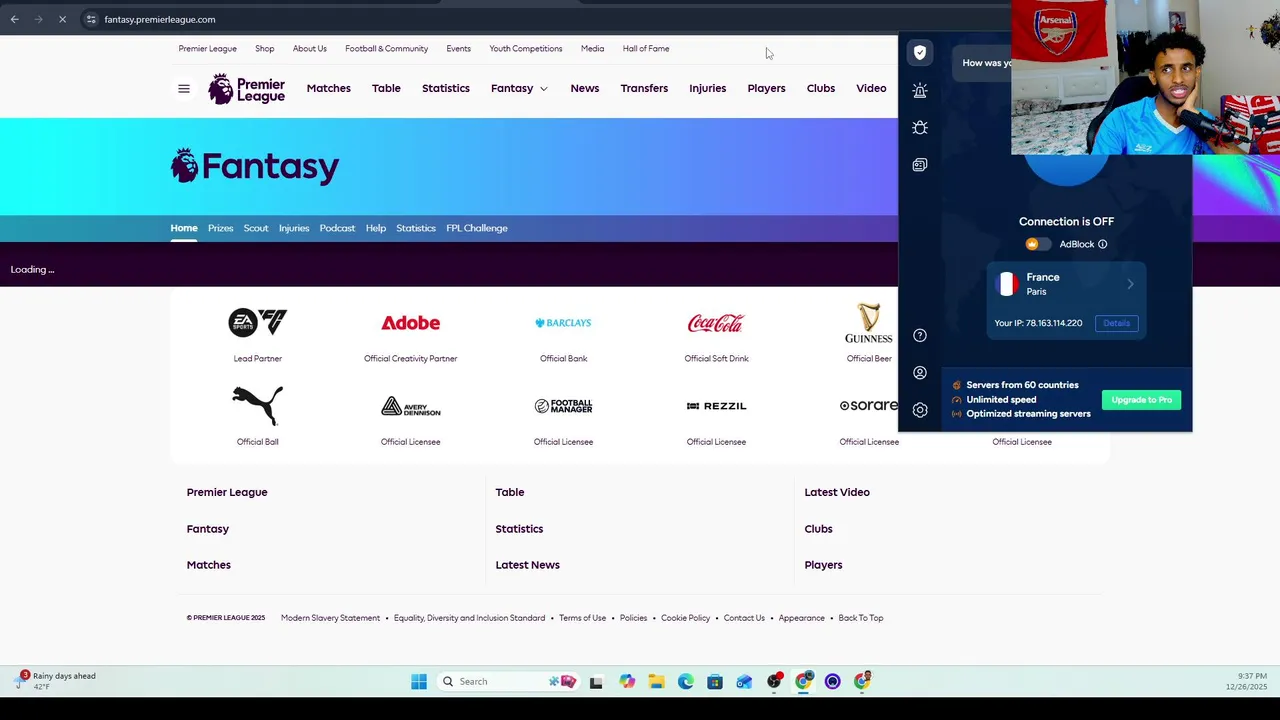Click the AdBlock info icon
1280x720 pixels.
tap(1103, 244)
